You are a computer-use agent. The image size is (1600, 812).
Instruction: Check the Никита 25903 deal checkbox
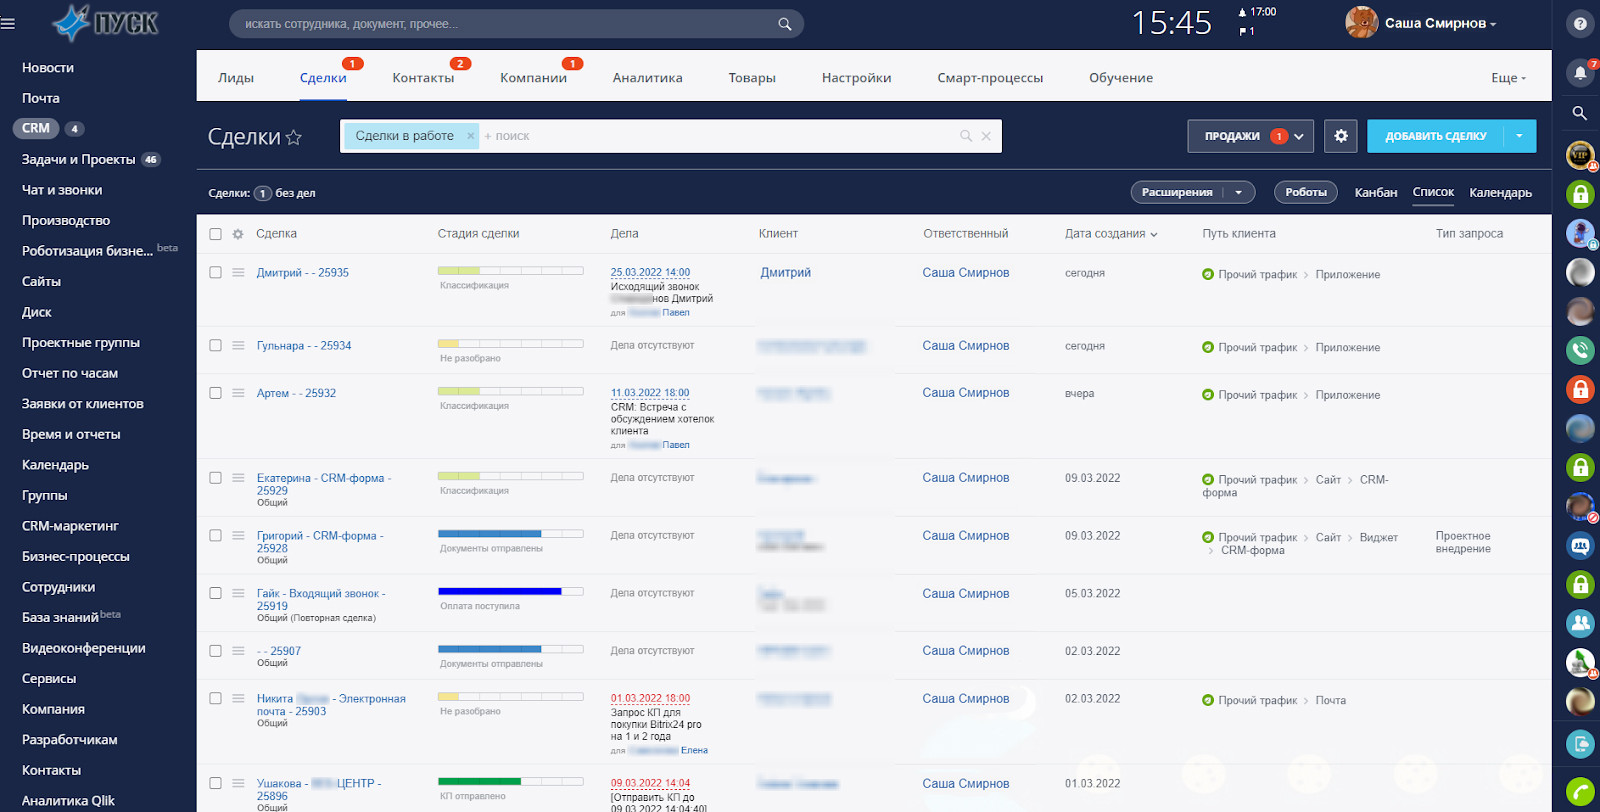coord(215,698)
